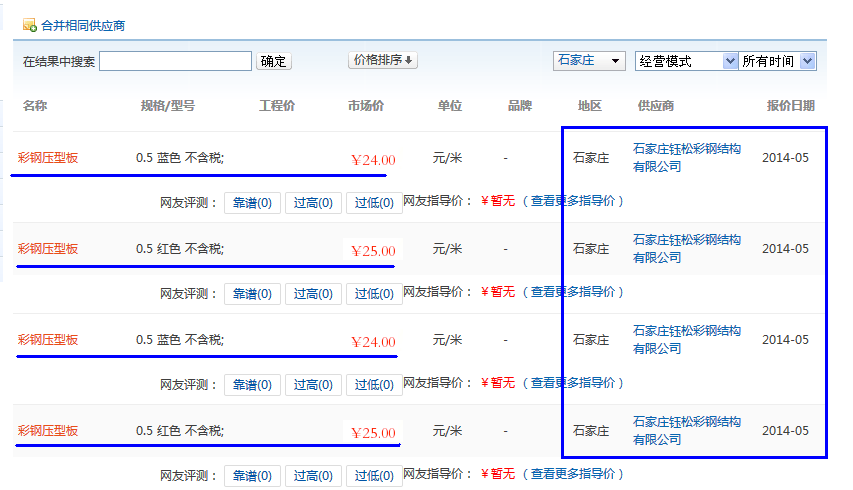Vote 过高(0) under the third row

(x=313, y=384)
